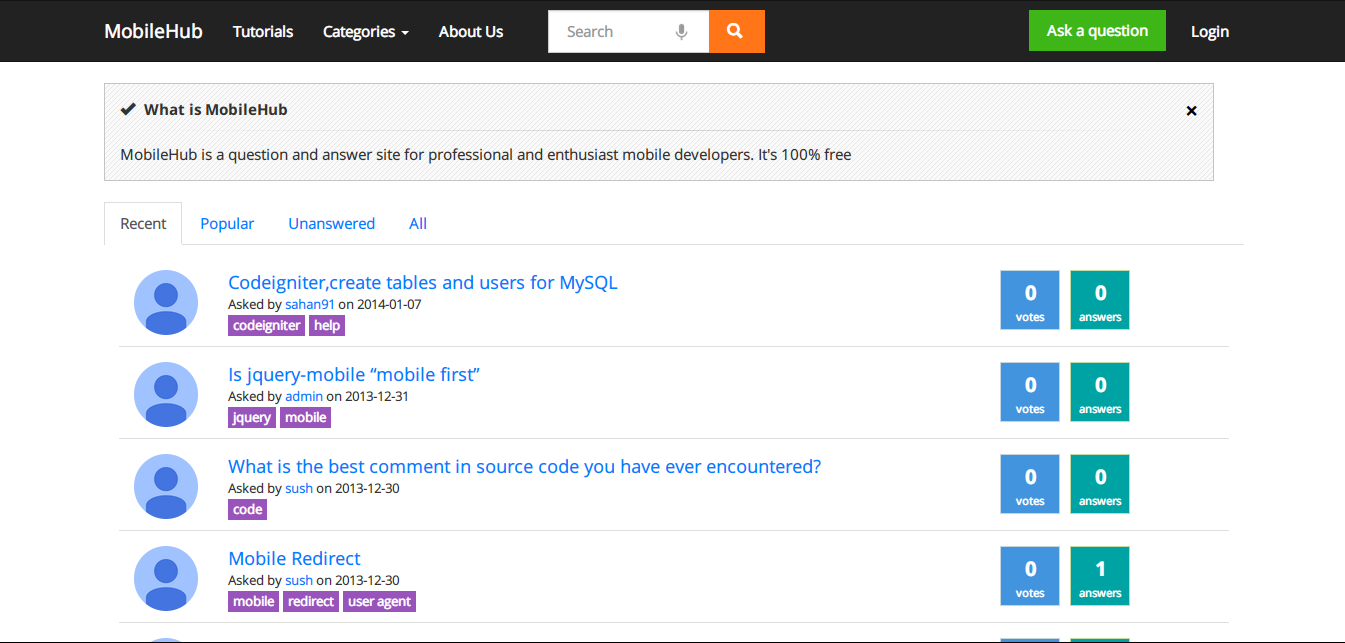Open the Categories dropdown menu

(x=366, y=32)
